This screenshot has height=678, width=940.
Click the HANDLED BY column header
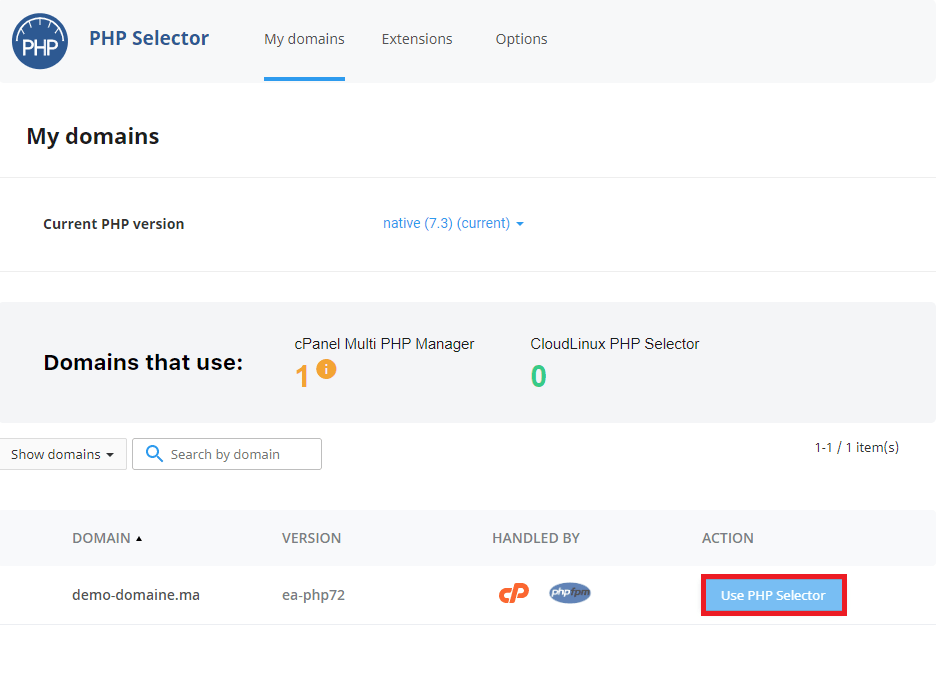[536, 538]
